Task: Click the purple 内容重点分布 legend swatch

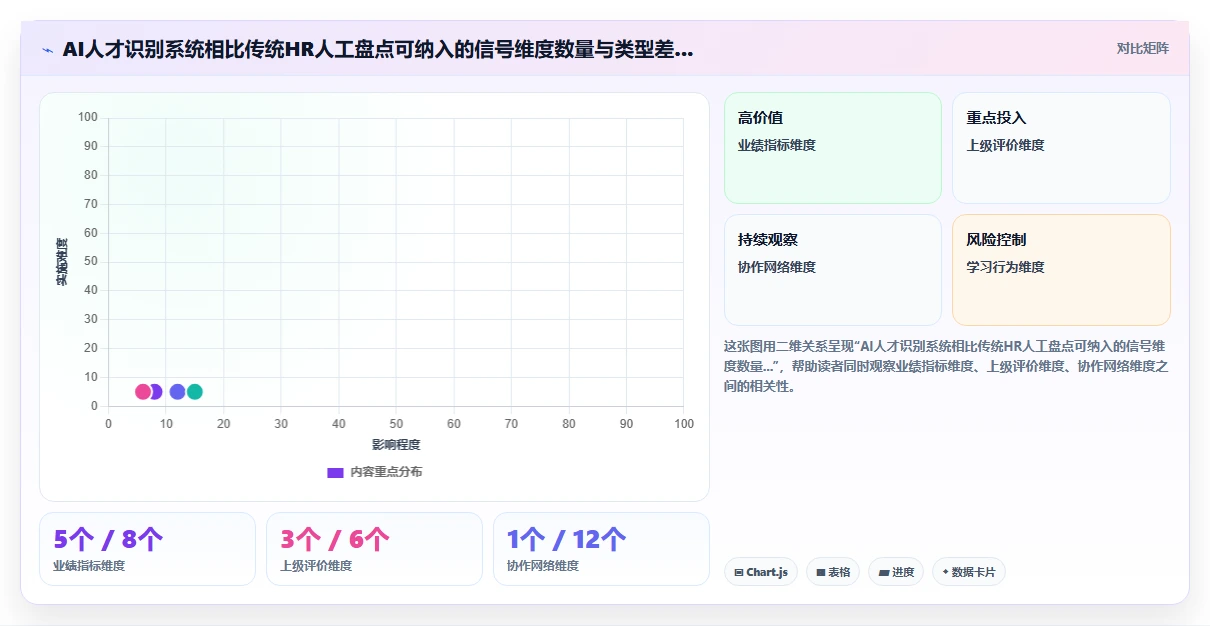Action: click(335, 472)
